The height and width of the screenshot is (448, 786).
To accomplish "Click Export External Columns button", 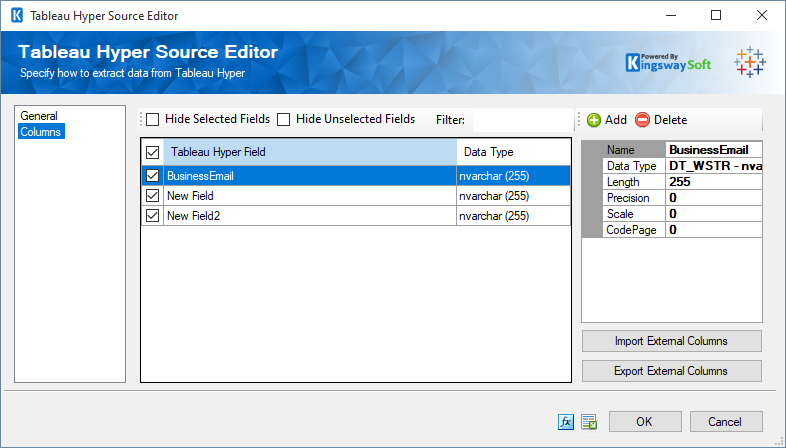I will coord(672,371).
